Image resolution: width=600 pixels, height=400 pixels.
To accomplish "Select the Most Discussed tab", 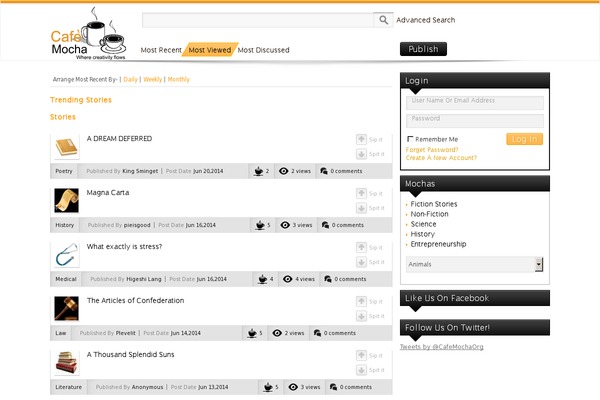I will click(264, 50).
